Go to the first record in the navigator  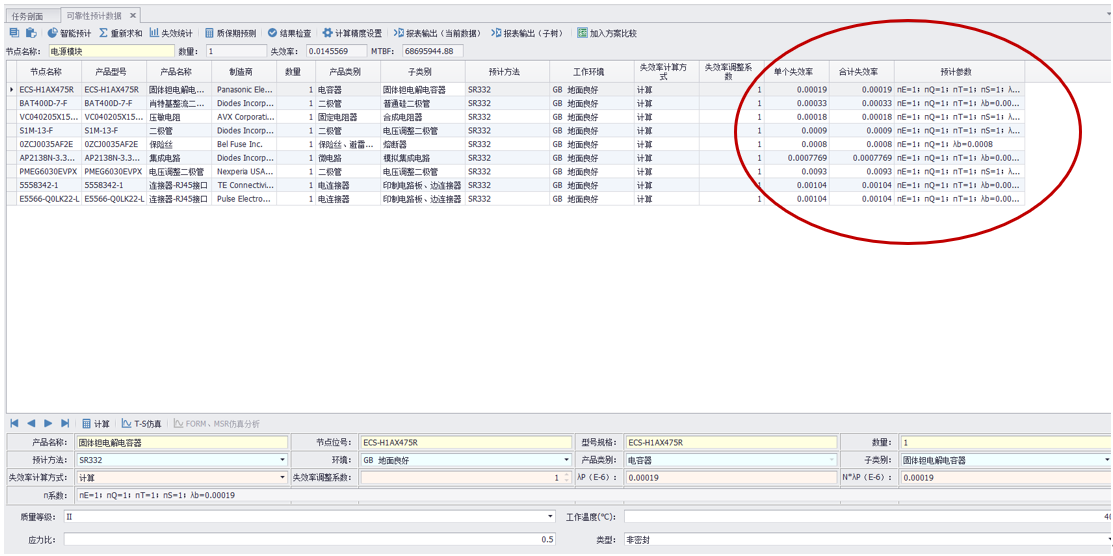(14, 423)
